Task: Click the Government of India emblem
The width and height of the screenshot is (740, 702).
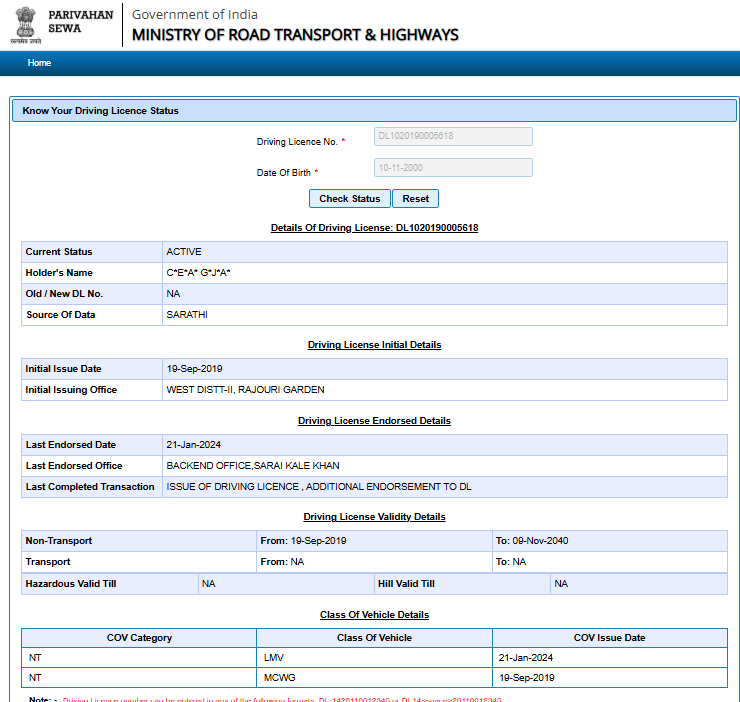Action: (x=27, y=25)
